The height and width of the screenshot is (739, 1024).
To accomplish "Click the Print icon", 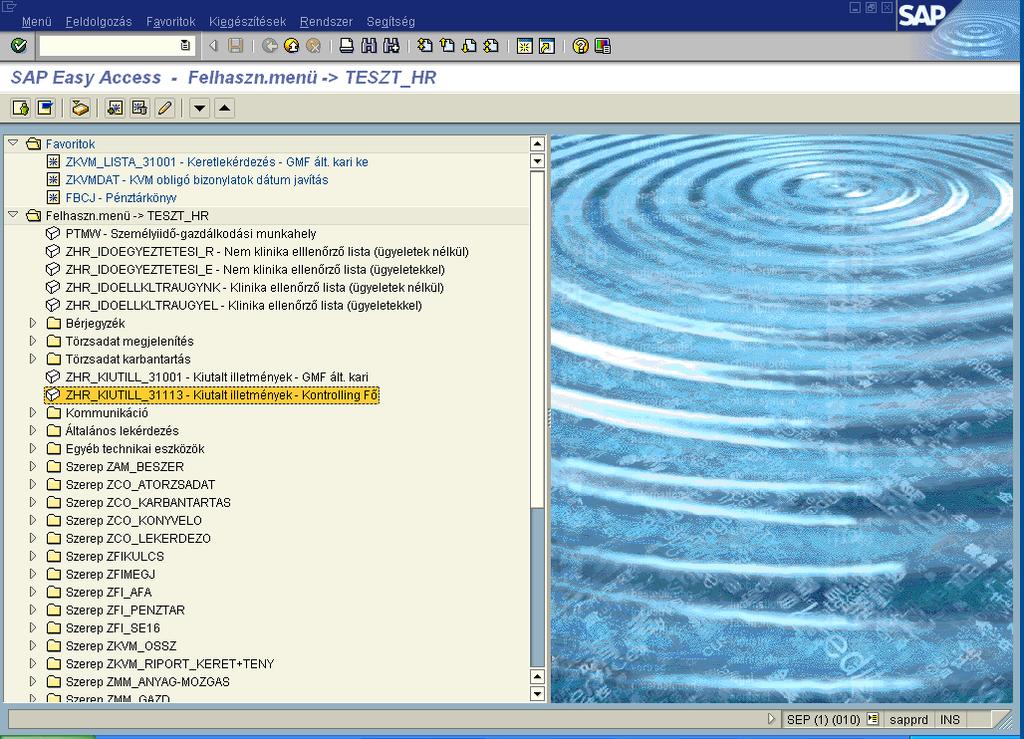I will point(347,46).
